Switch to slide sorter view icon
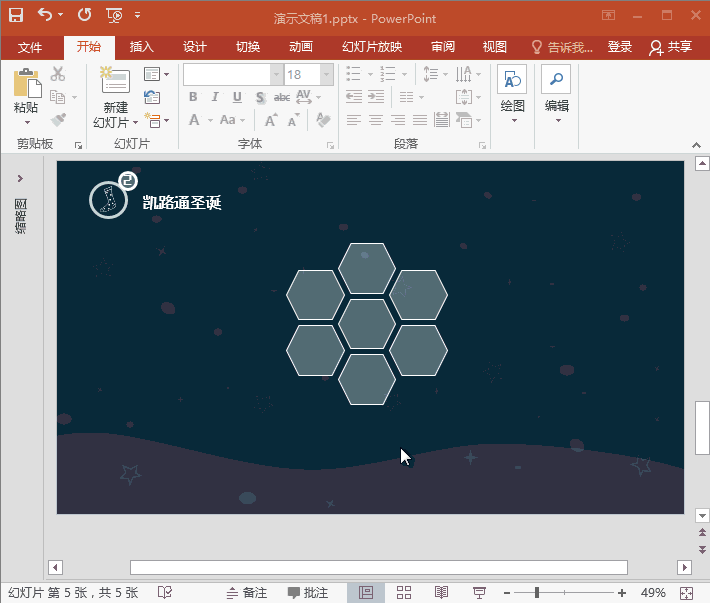The image size is (710, 603). coord(404,593)
